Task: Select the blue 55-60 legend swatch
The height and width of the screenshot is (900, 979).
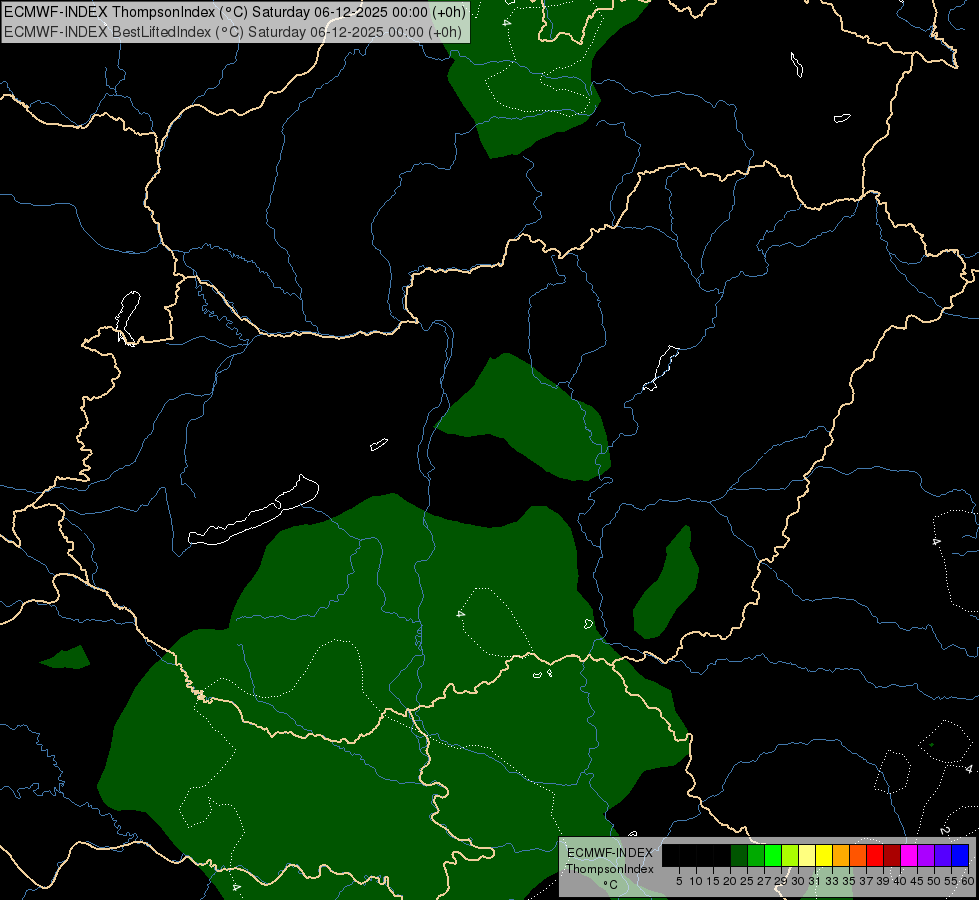Action: [960, 855]
